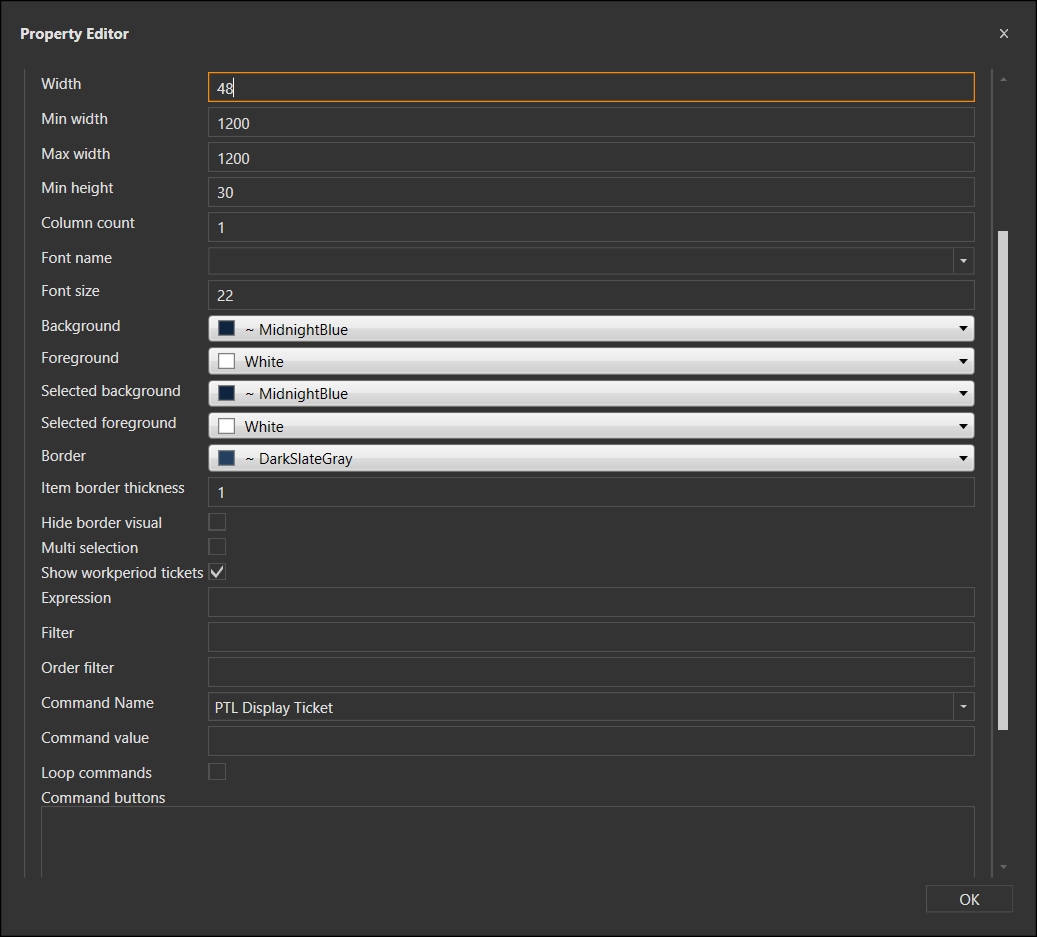Open the Command Name dropdown arrow
The width and height of the screenshot is (1037, 937).
click(x=963, y=707)
